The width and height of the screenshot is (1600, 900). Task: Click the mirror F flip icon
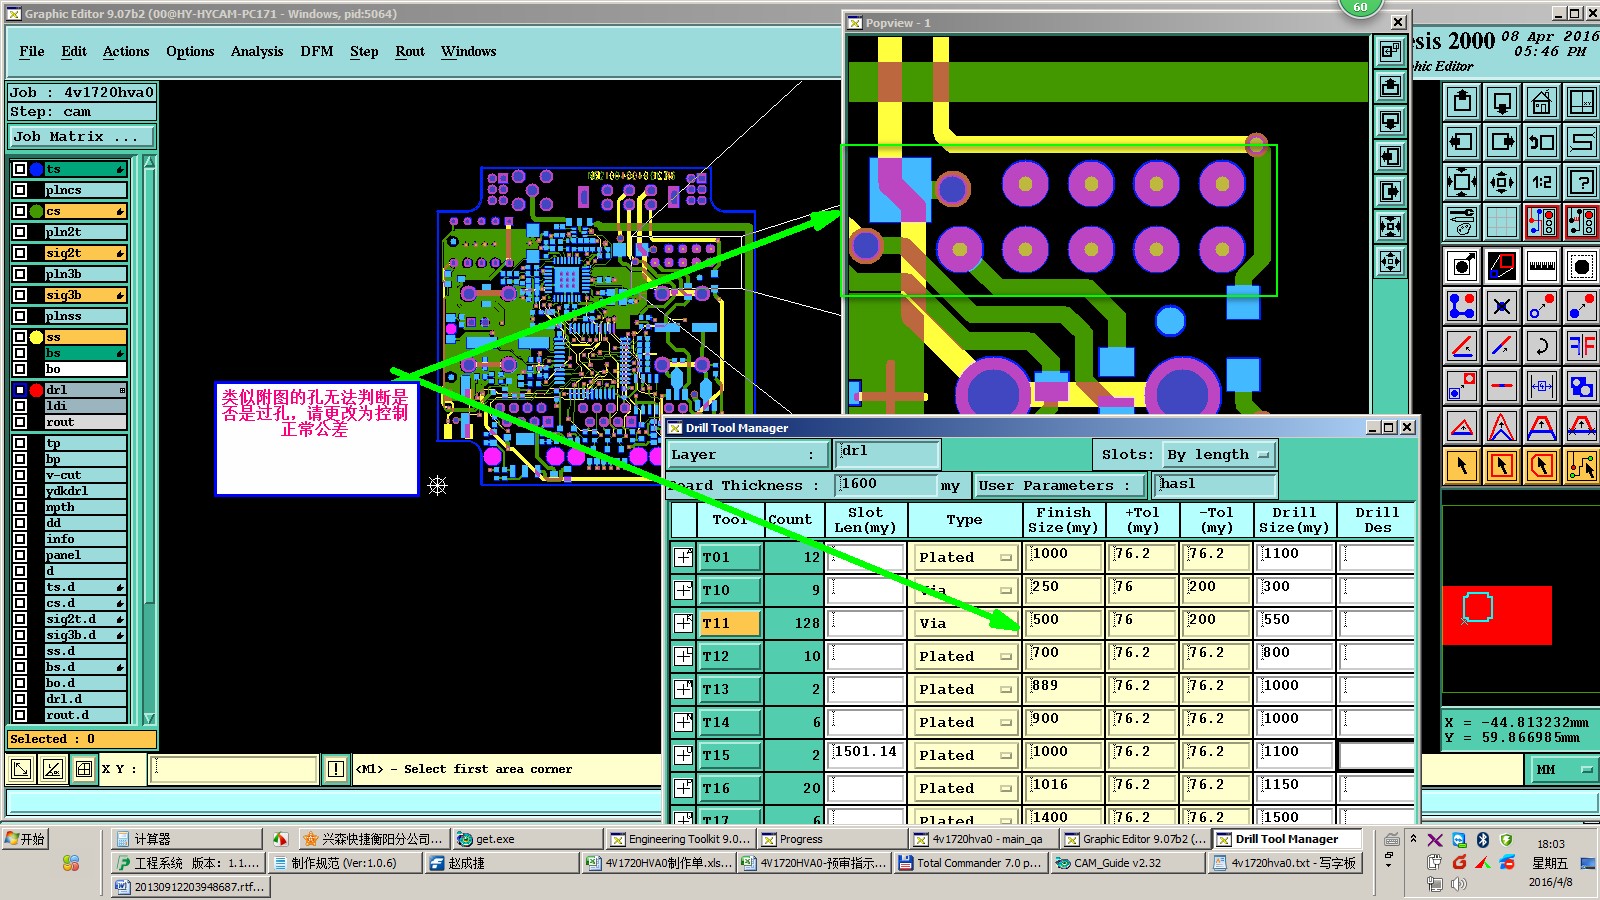click(1582, 346)
